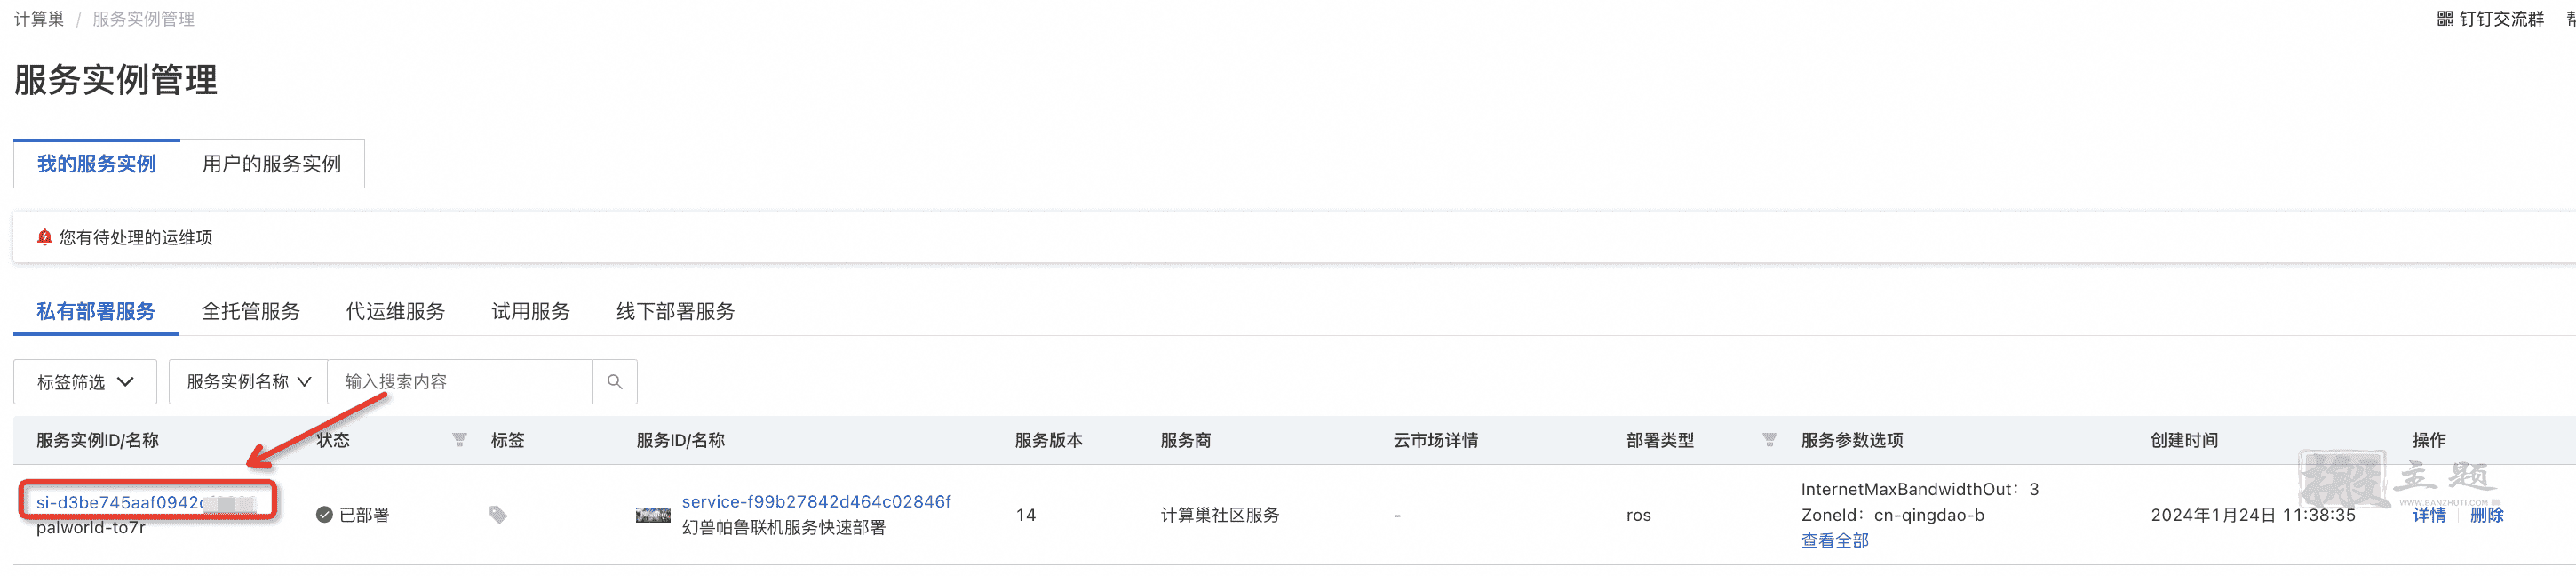Click the tag icon in instance row

point(498,515)
